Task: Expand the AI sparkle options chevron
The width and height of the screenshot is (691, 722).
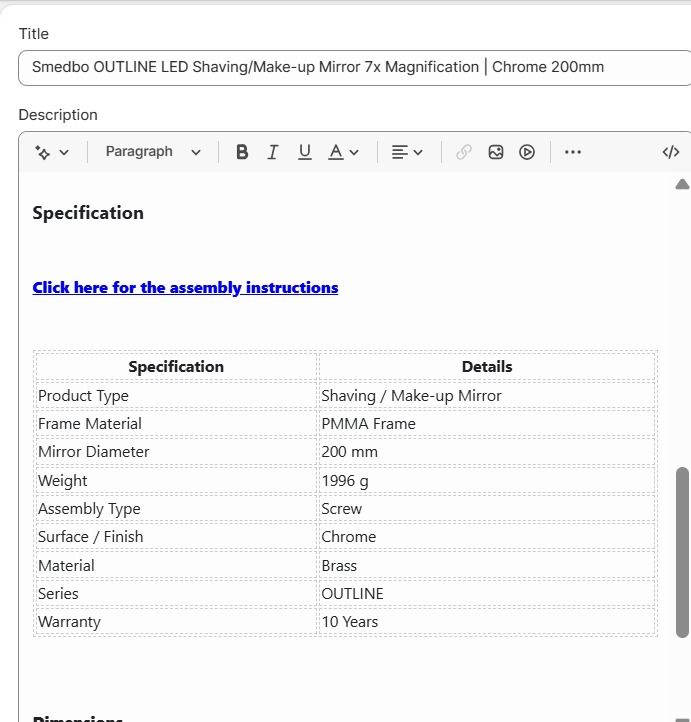Action: point(64,152)
